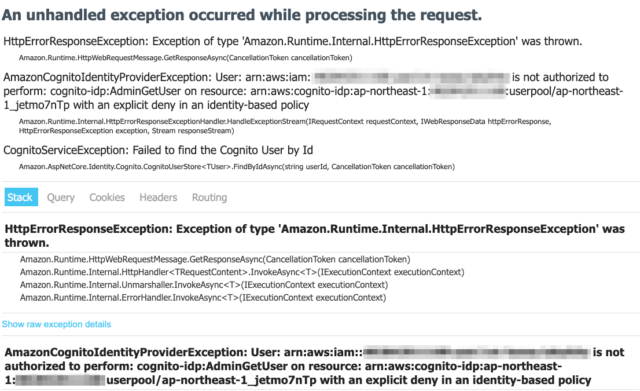Screen dimensions: 640x391
Task: Click the small GetResponseAsync line under summary
Action: pos(186,58)
